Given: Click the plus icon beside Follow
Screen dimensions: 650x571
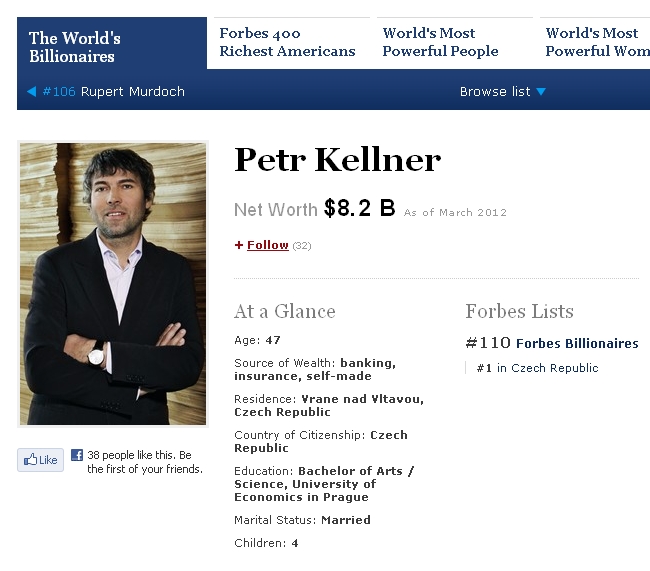Looking at the screenshot, I should coord(239,245).
